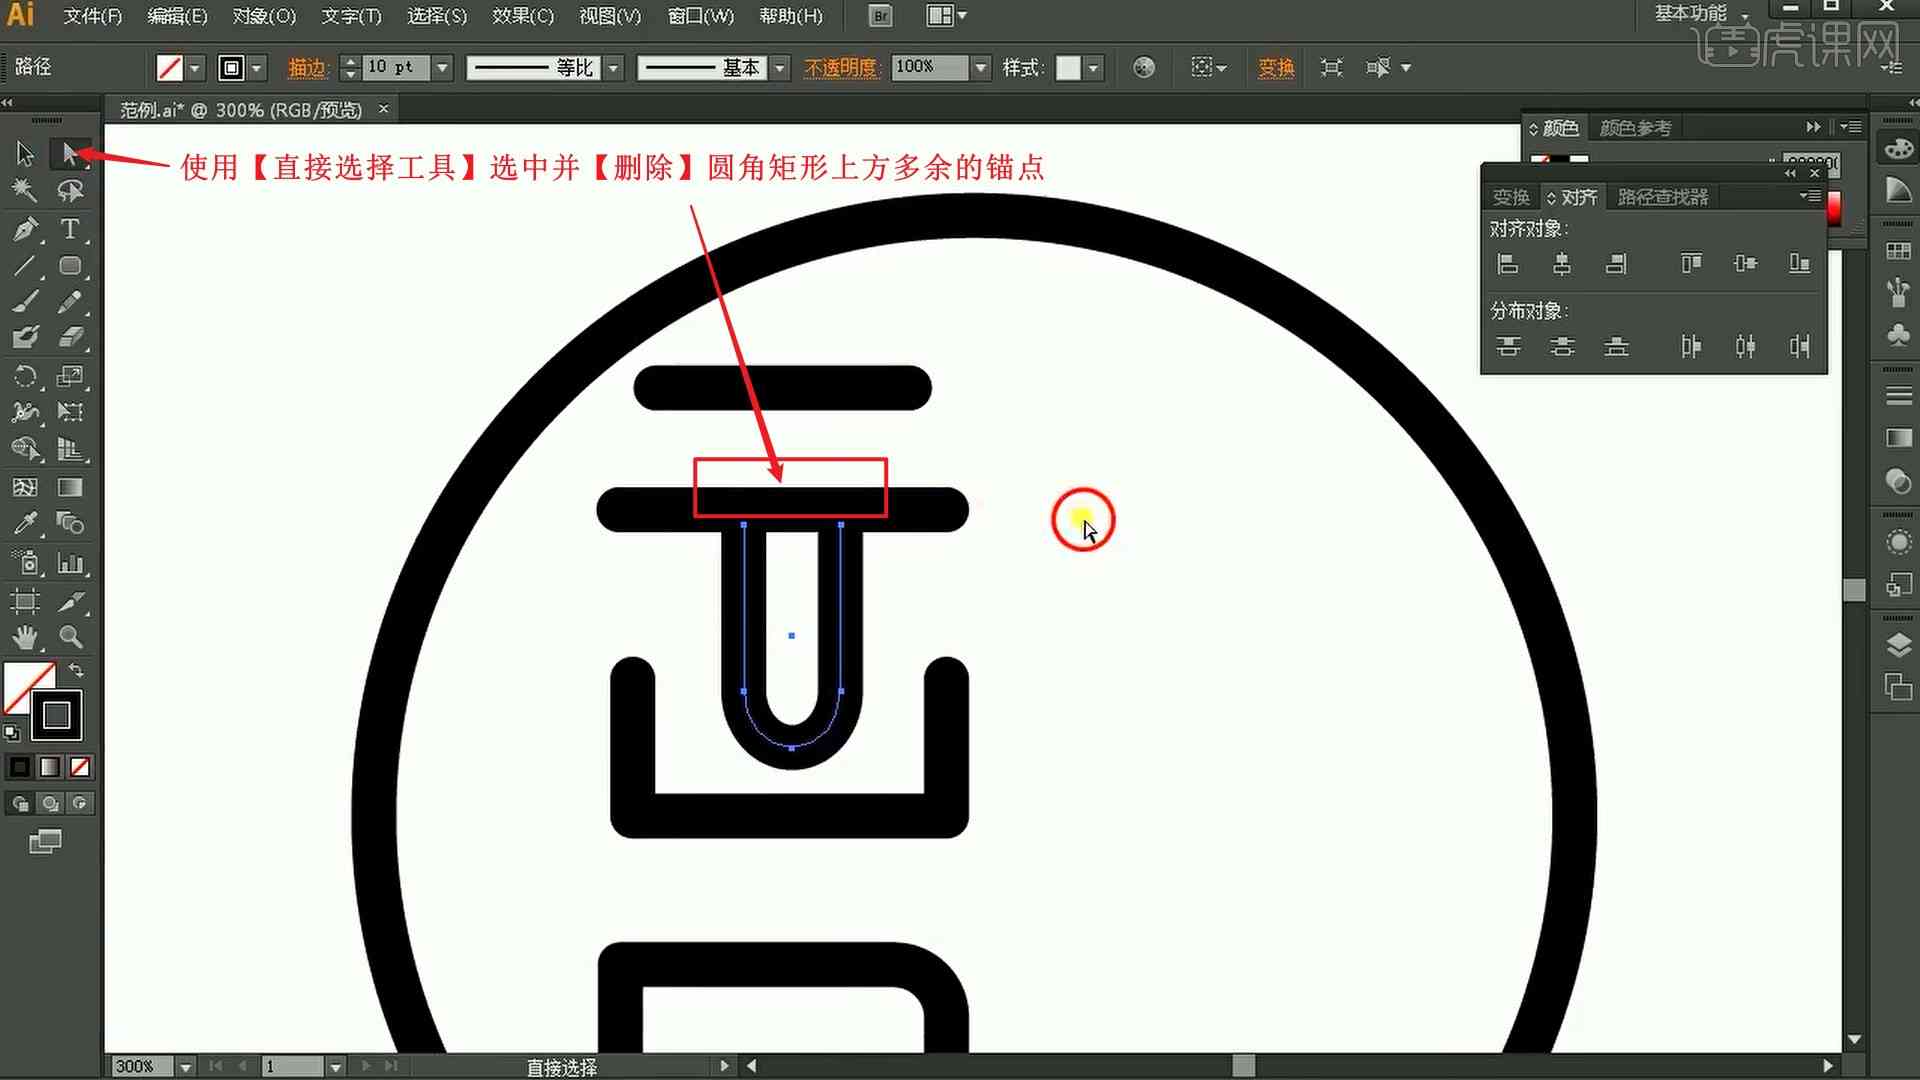
Task: Select the Eyedropper tool
Action: click(x=25, y=523)
